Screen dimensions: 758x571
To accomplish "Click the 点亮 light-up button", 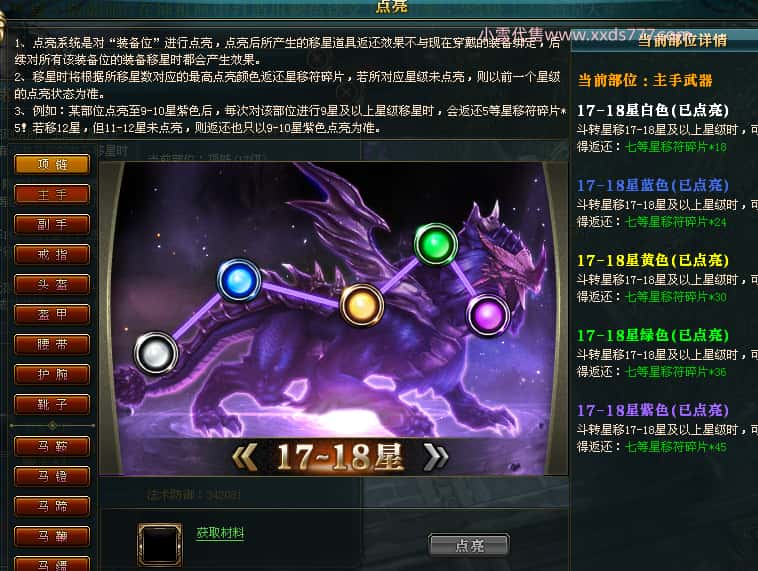I will click(x=469, y=545).
